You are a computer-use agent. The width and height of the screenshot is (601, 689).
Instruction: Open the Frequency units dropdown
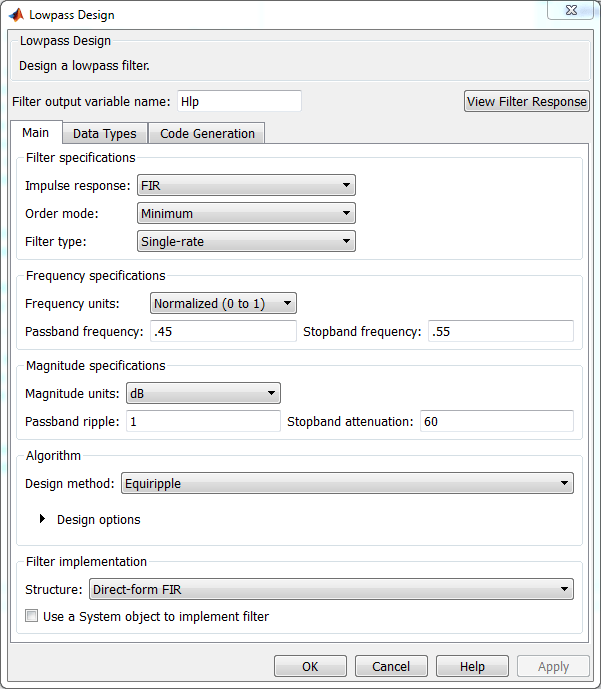coord(223,303)
